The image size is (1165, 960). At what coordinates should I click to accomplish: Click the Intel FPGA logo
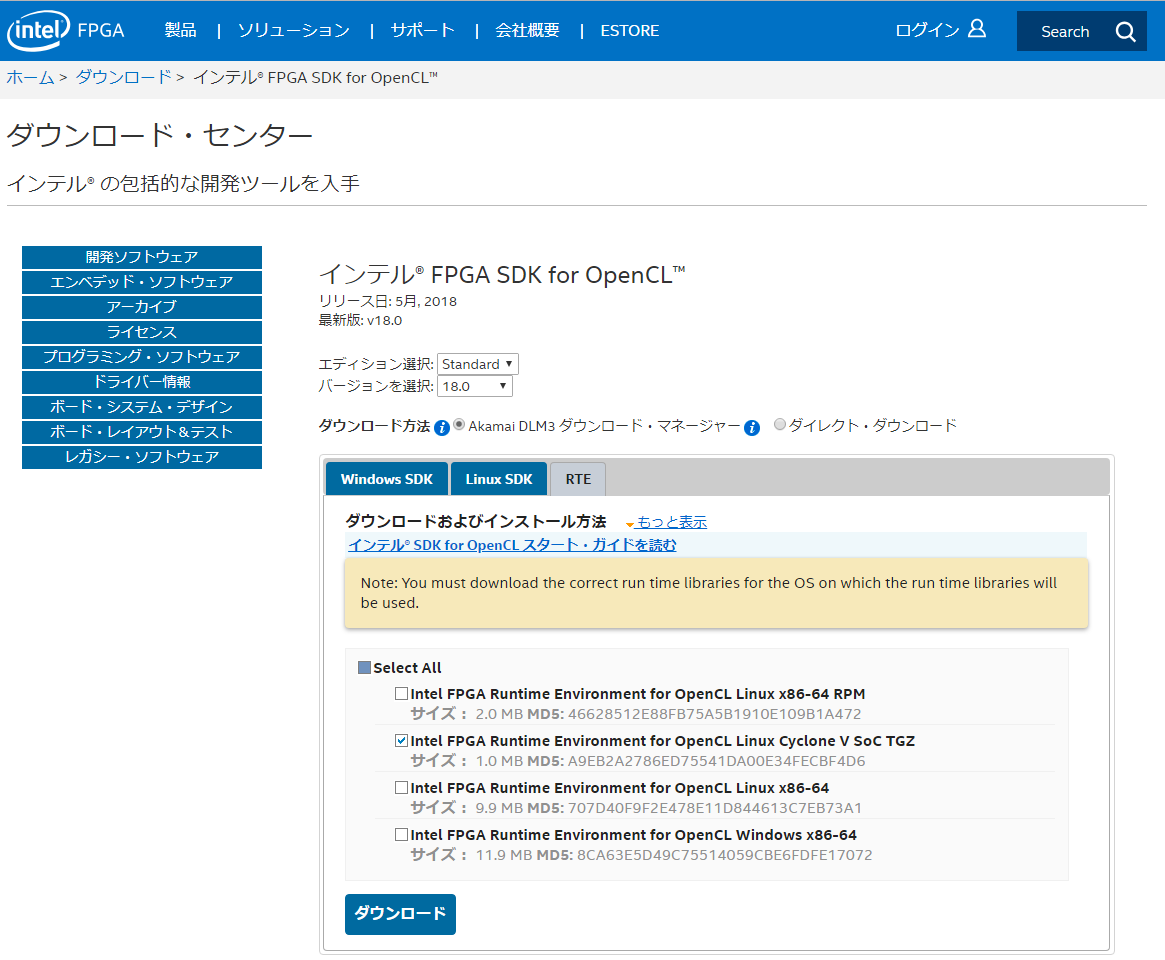tap(65, 30)
